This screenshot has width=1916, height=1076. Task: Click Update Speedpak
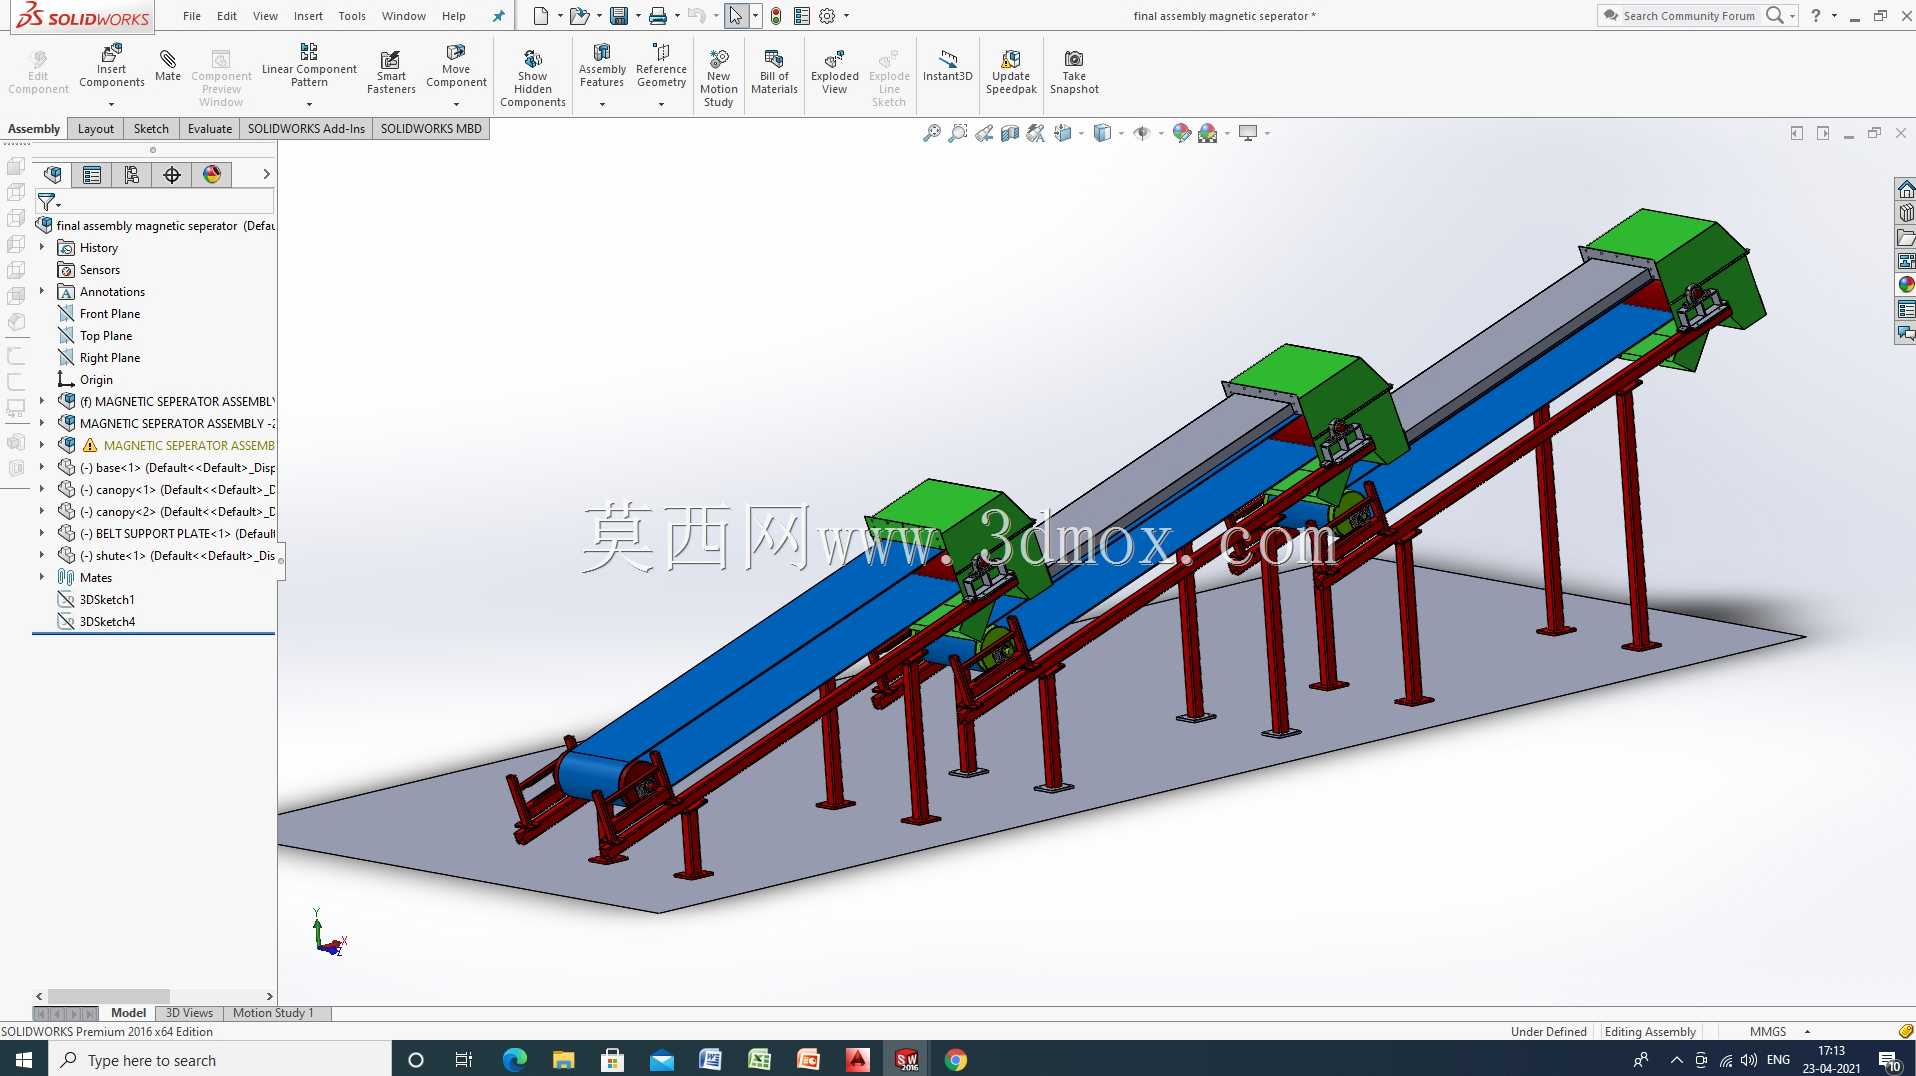coord(1011,72)
